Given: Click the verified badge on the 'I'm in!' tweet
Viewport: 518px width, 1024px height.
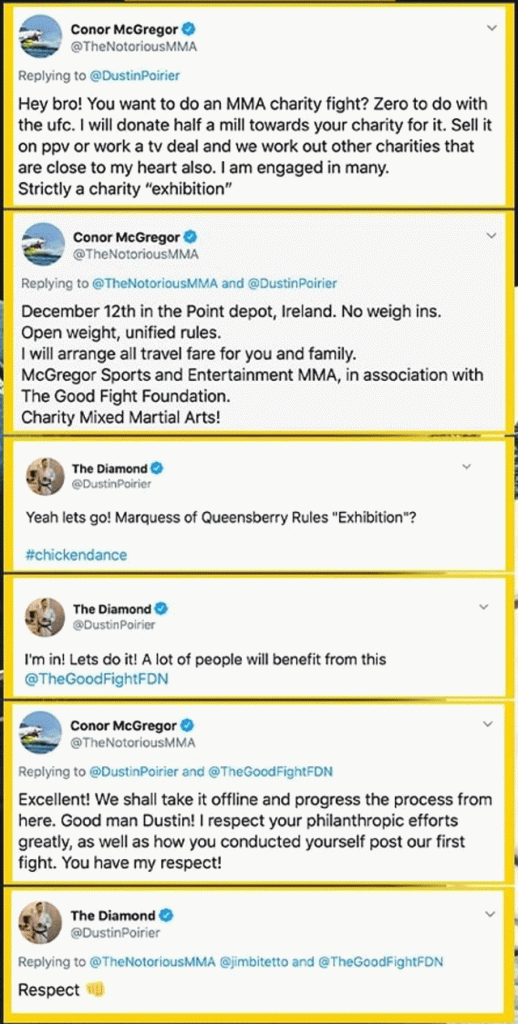Looking at the screenshot, I should [162, 609].
